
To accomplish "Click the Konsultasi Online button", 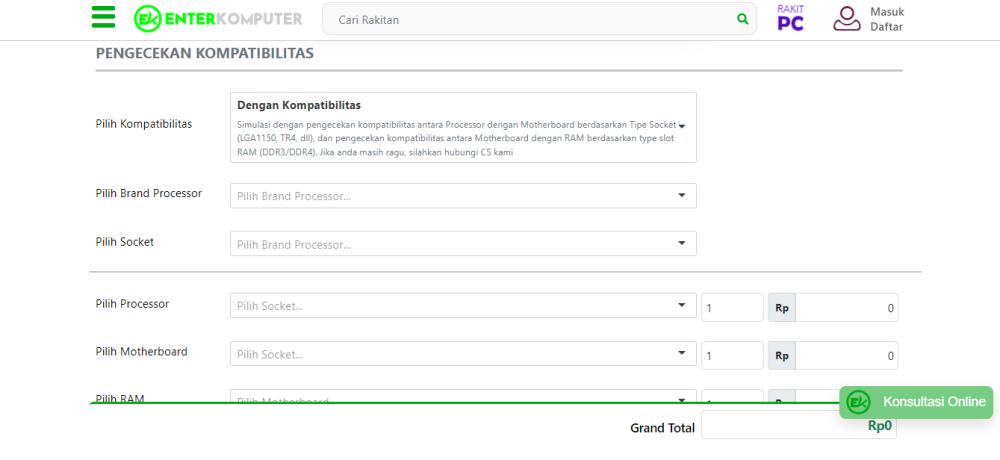I will pos(934,402).
